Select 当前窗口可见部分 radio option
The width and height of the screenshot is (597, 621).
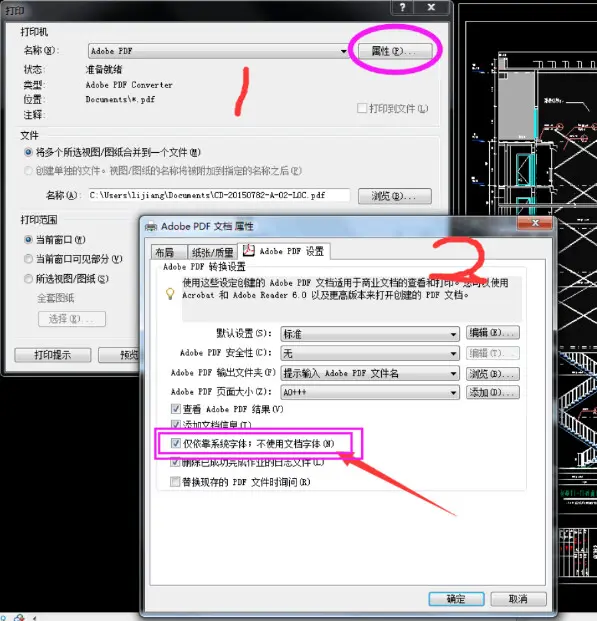[29, 259]
